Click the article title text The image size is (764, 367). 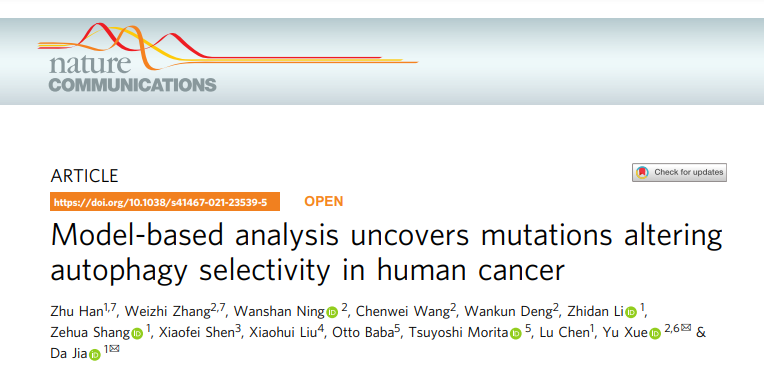[386, 252]
